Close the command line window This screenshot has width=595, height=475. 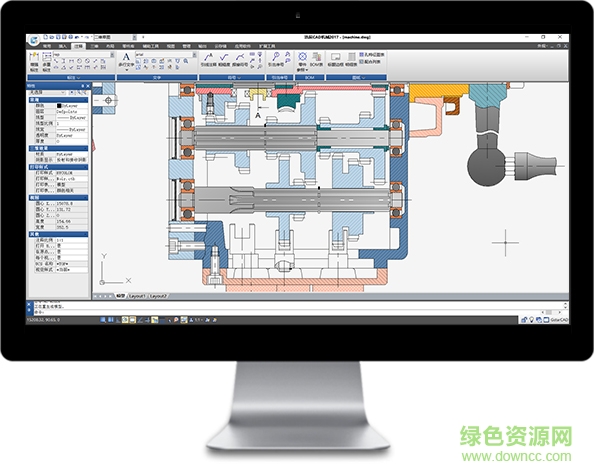pos(29,304)
